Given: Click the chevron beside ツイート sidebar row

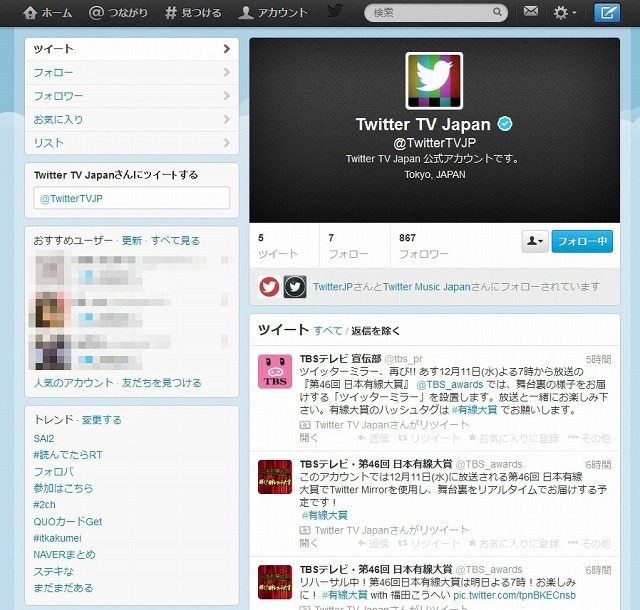Looking at the screenshot, I should click(227, 49).
